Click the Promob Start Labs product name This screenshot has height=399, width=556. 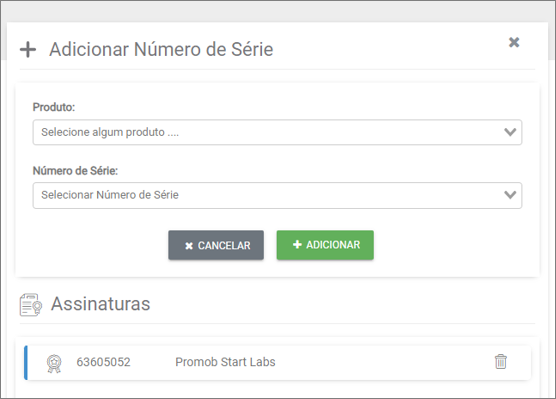pos(225,362)
